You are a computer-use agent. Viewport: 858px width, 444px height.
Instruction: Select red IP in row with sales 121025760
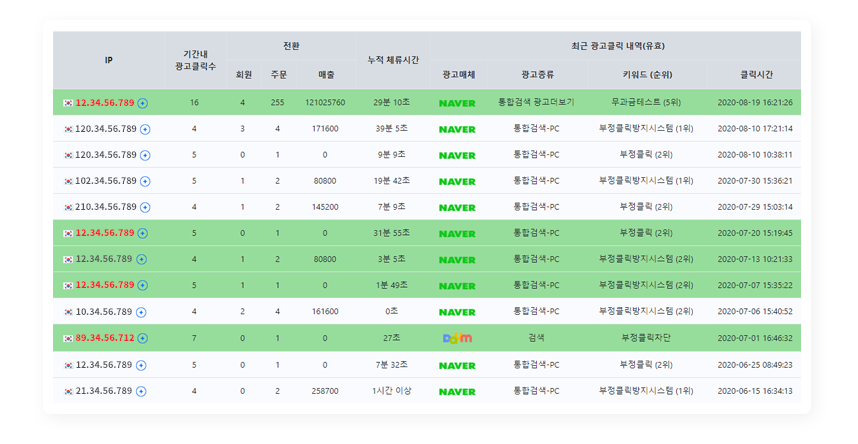[105, 102]
